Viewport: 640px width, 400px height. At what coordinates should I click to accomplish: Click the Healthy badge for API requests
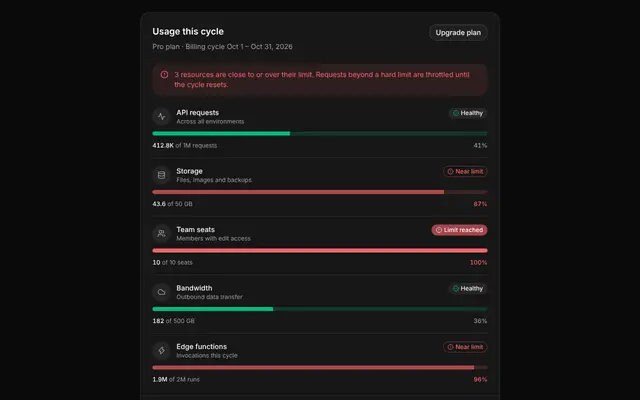coord(468,113)
